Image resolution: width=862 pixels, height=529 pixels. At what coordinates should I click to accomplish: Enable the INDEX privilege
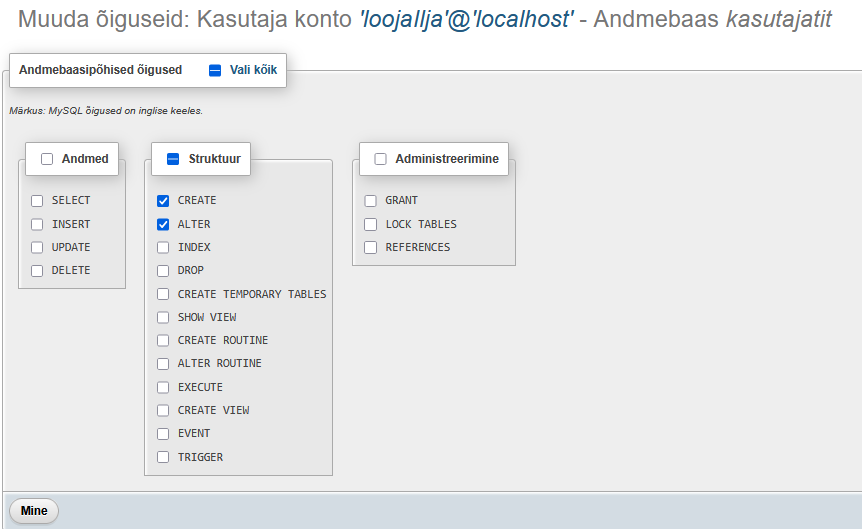[163, 247]
